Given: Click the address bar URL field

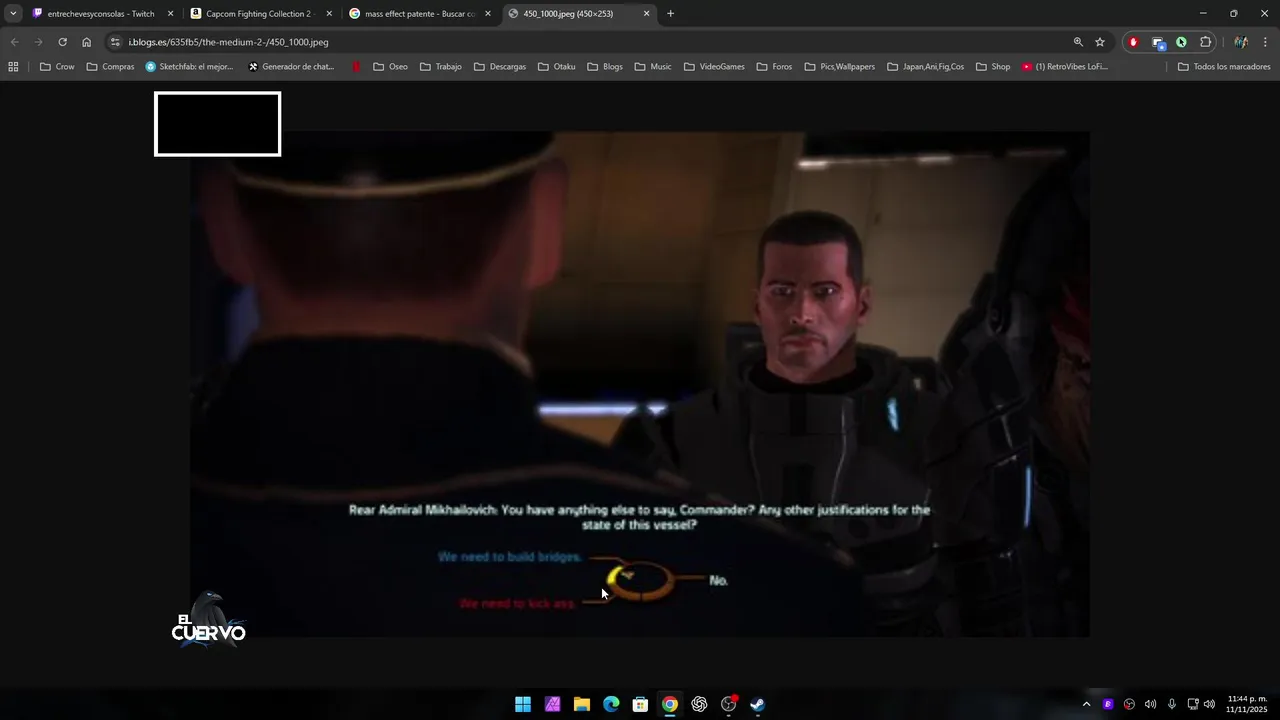Looking at the screenshot, I should (590, 42).
